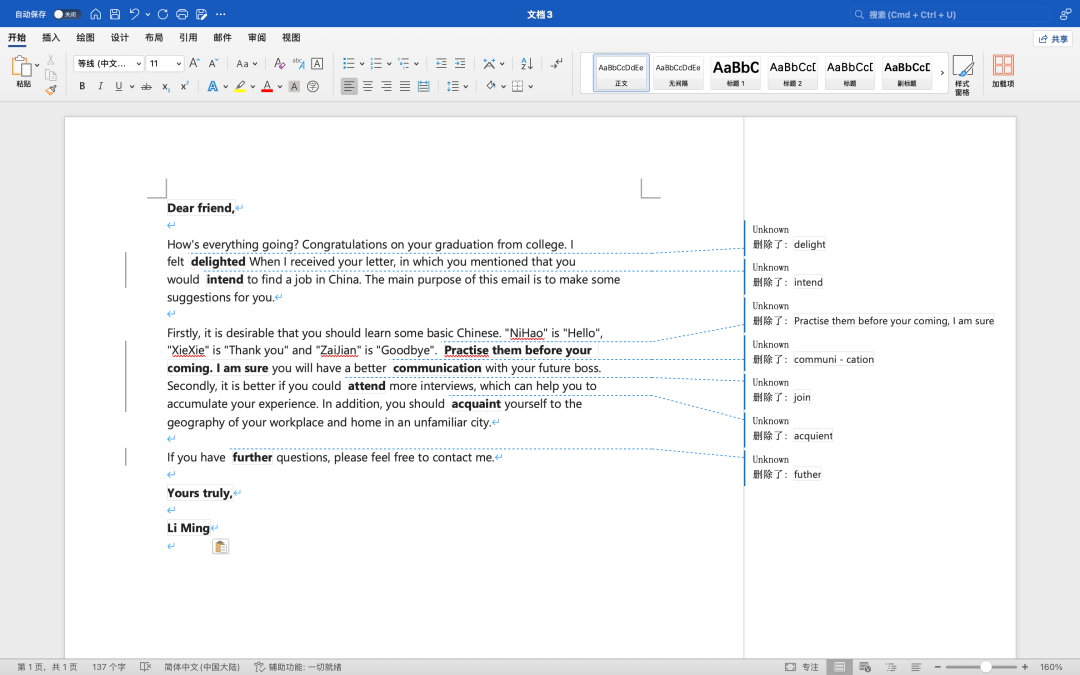The image size is (1080, 675).
Task: Click the 共享 share button
Action: click(1053, 39)
